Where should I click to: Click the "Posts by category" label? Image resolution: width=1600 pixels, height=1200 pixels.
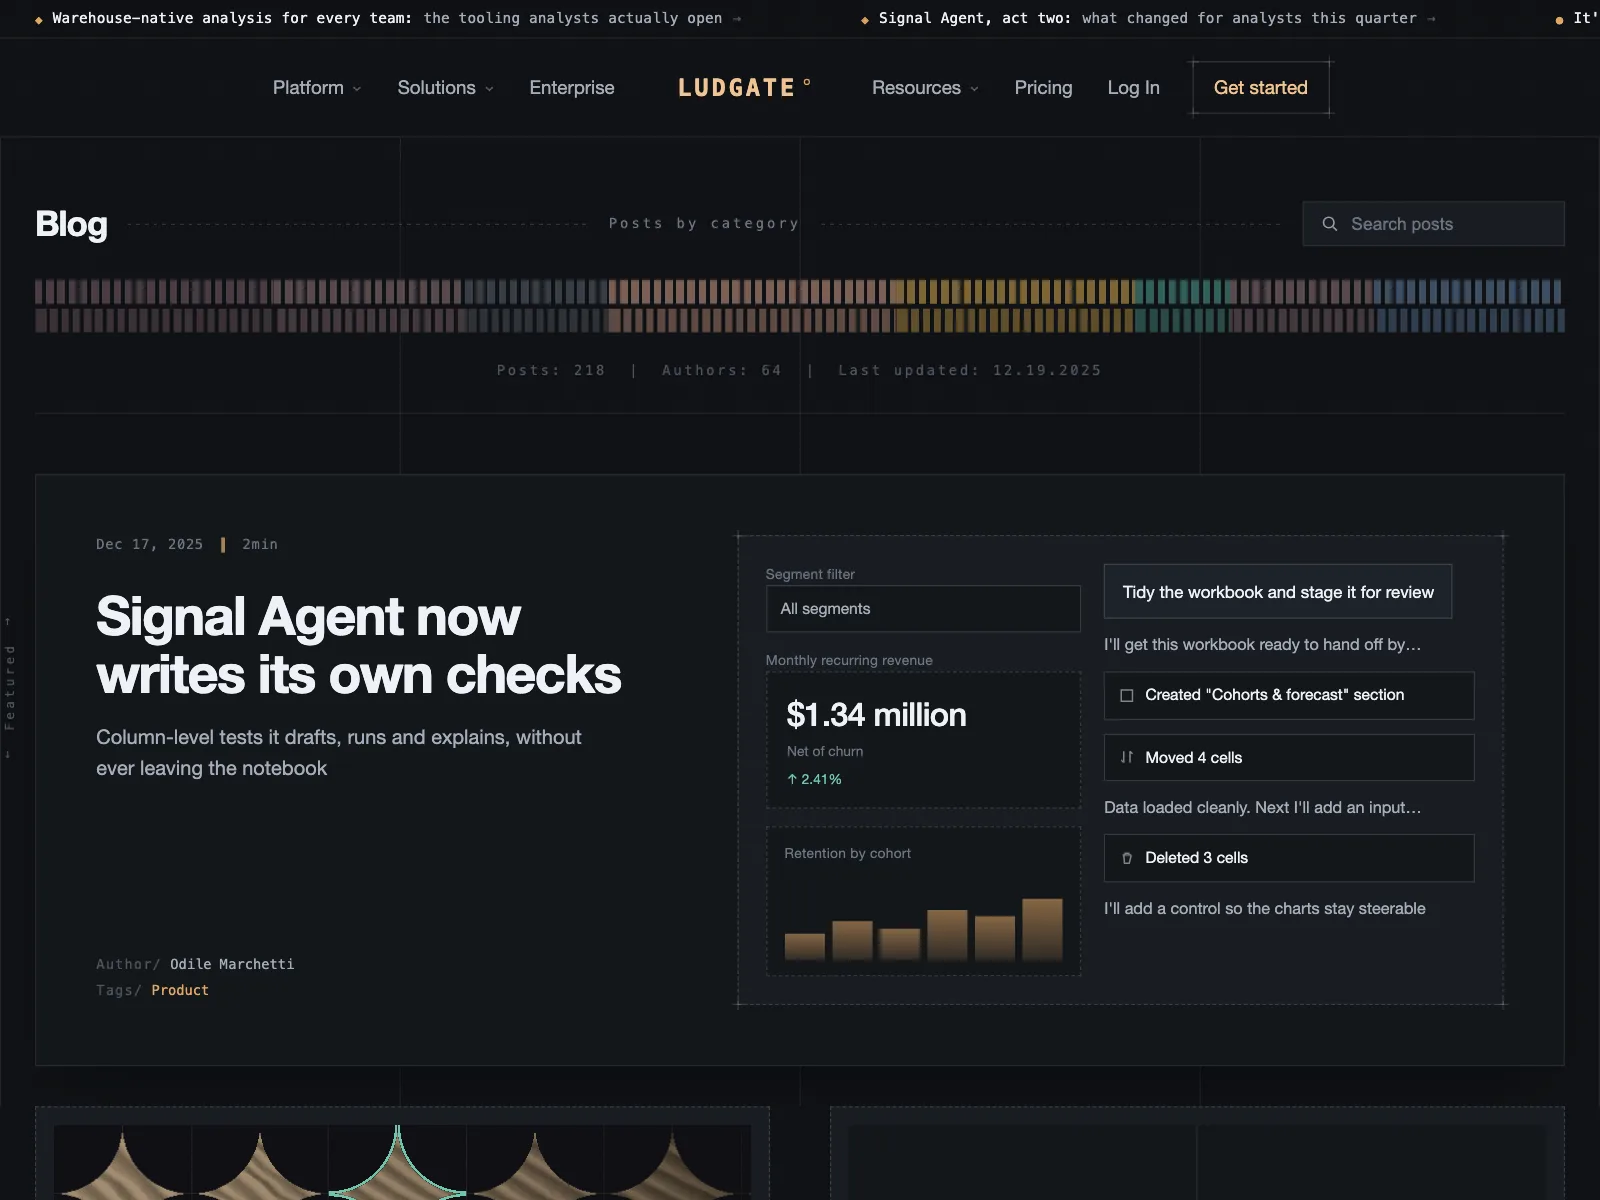(704, 224)
